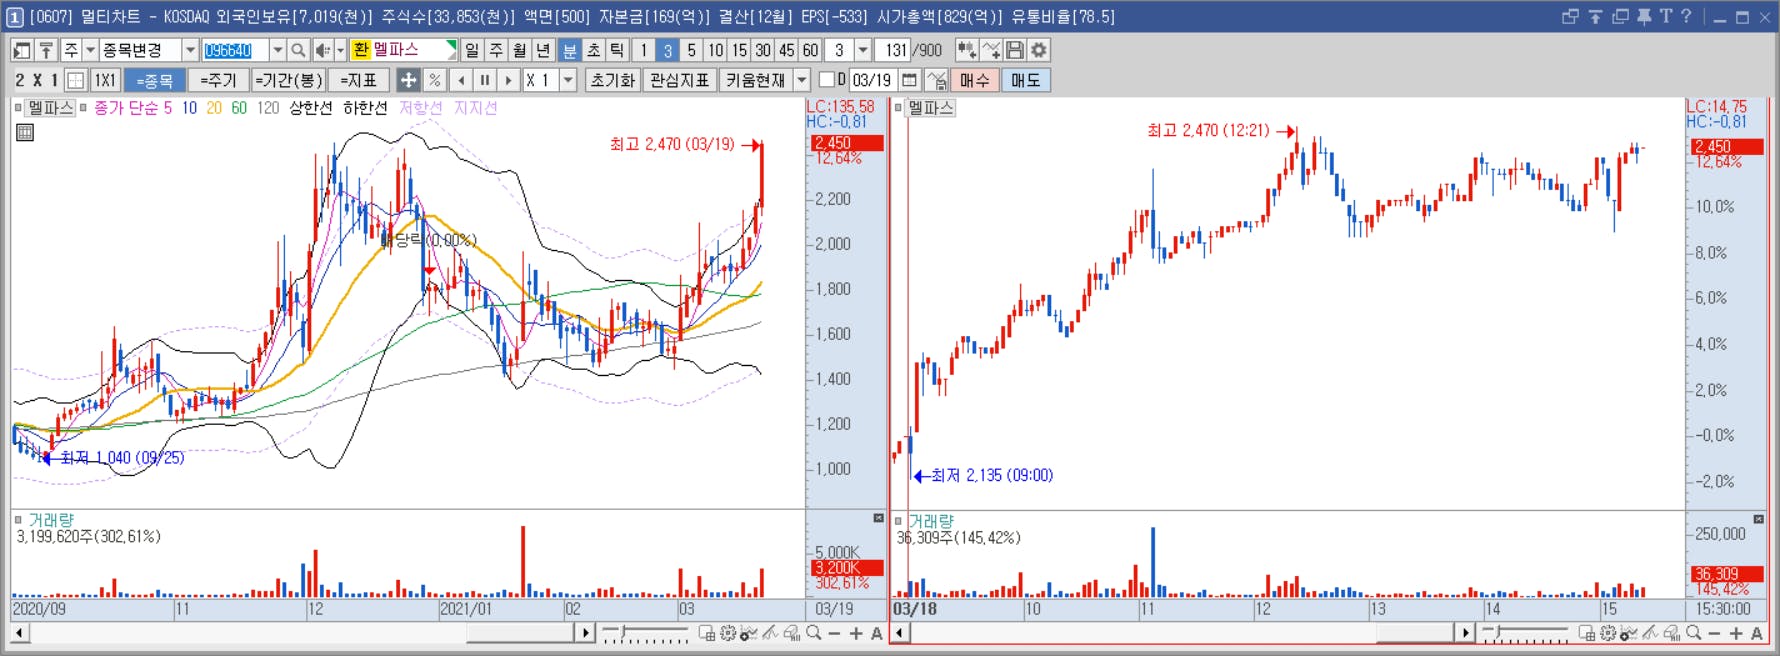Click the 03/19 date input field
This screenshot has height=656, width=1780.
pos(872,80)
